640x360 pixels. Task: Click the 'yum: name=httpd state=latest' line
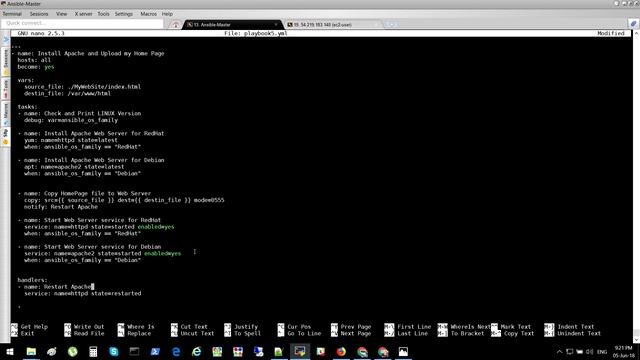point(71,140)
